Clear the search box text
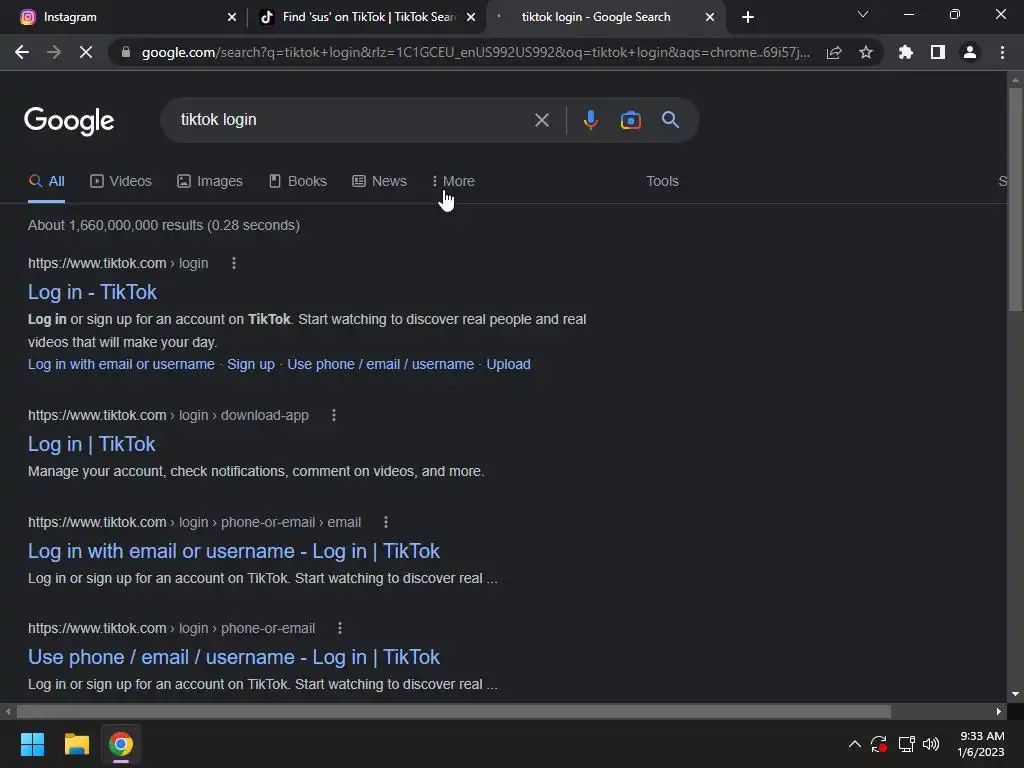The height and width of the screenshot is (768, 1024). 541,120
